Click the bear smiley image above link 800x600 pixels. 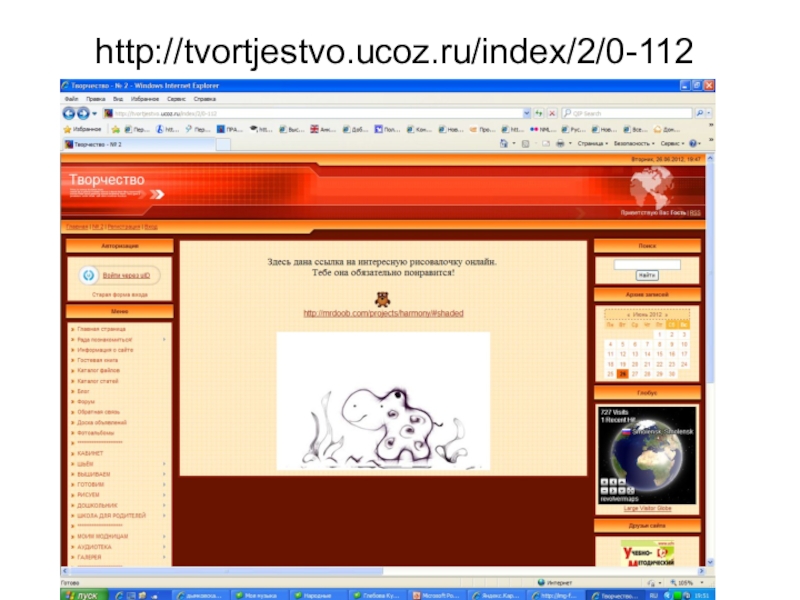pyautogui.click(x=383, y=299)
